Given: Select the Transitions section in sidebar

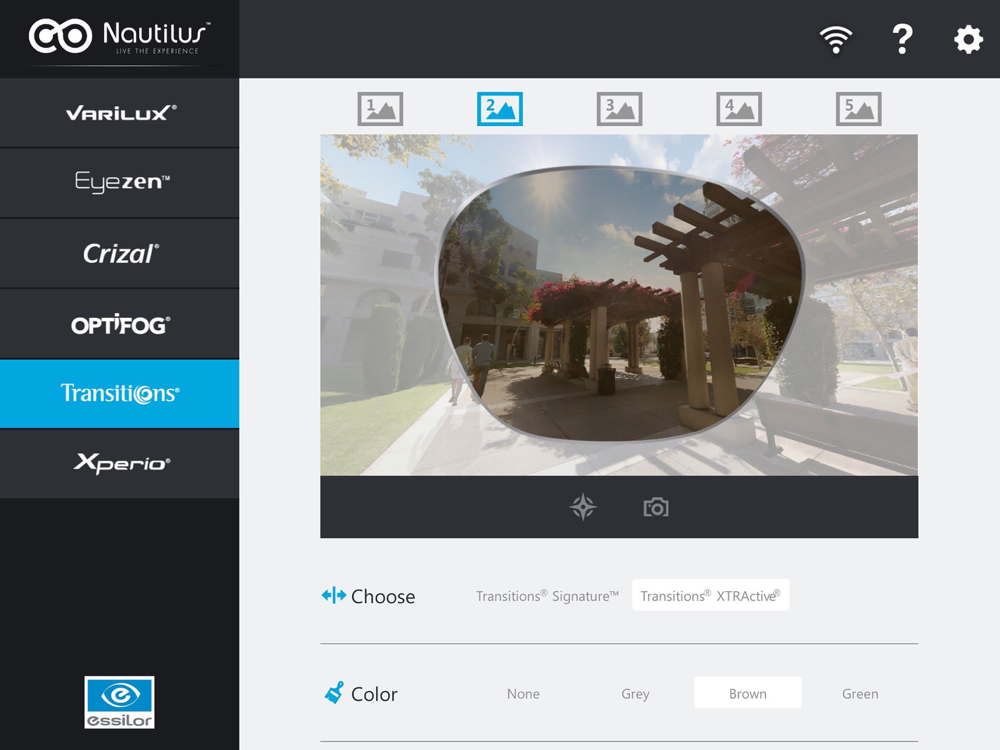Looking at the screenshot, I should (120, 393).
